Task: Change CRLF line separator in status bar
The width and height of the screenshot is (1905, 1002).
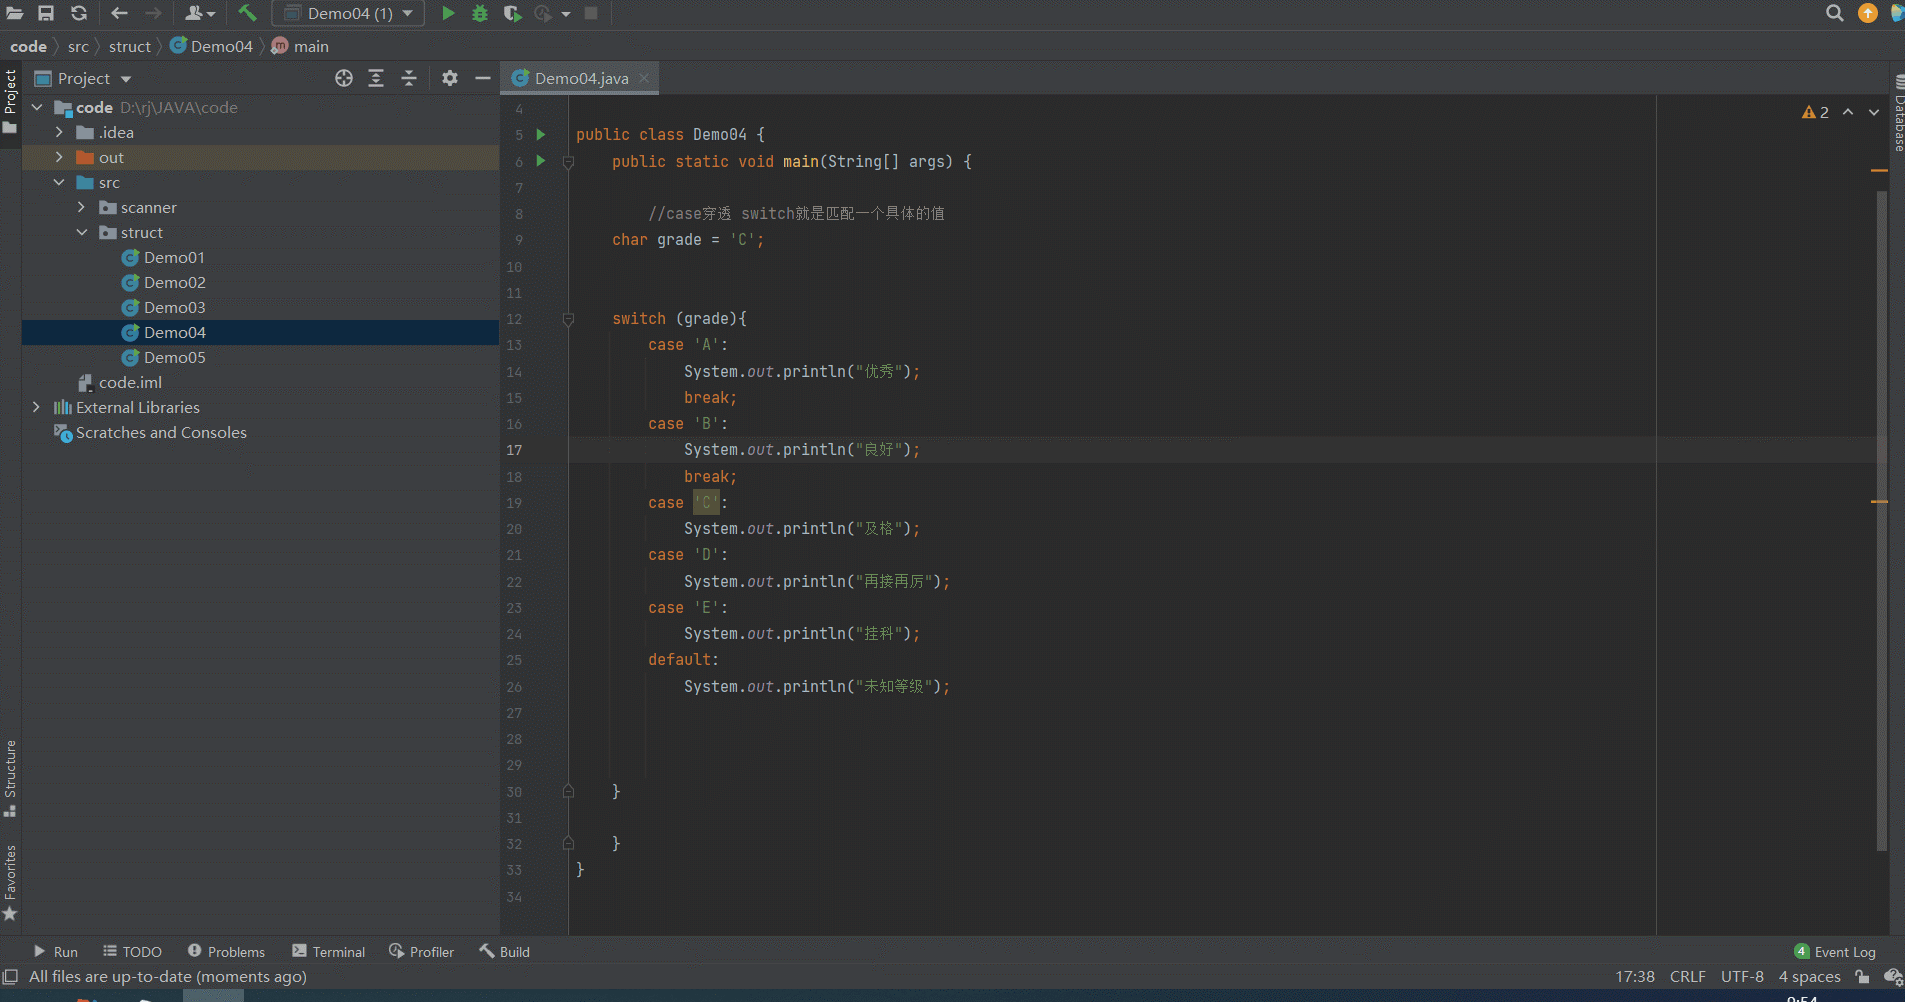Action: pos(1688,977)
